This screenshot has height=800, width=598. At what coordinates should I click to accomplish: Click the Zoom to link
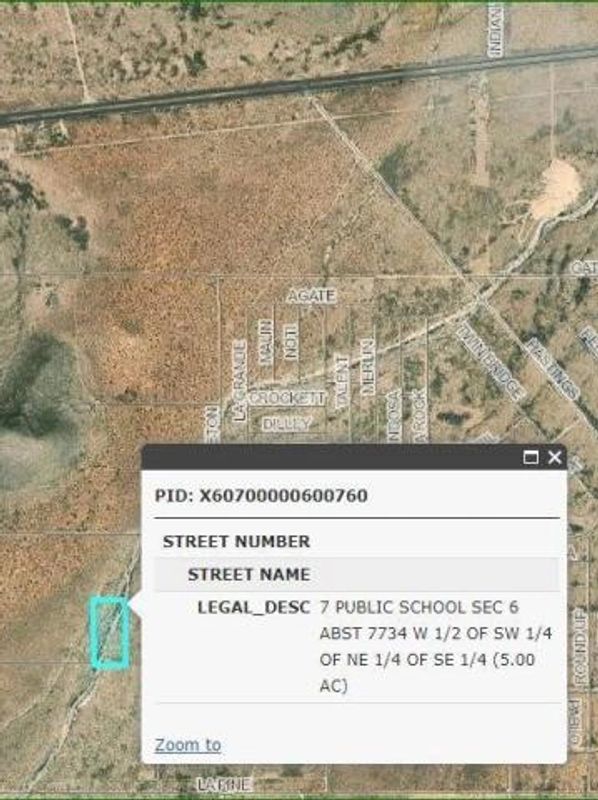pos(188,745)
